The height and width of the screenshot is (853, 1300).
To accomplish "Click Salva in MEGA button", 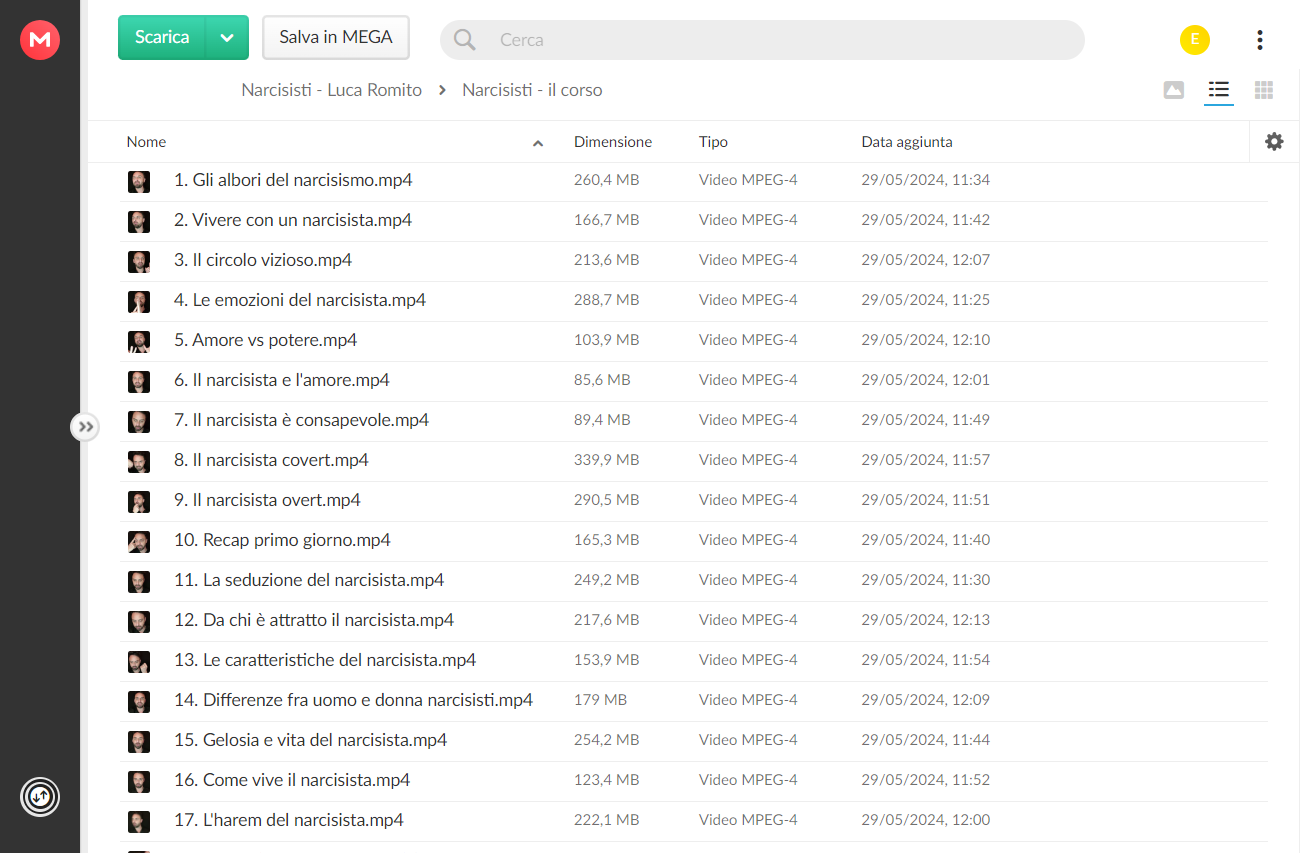I will pos(336,38).
